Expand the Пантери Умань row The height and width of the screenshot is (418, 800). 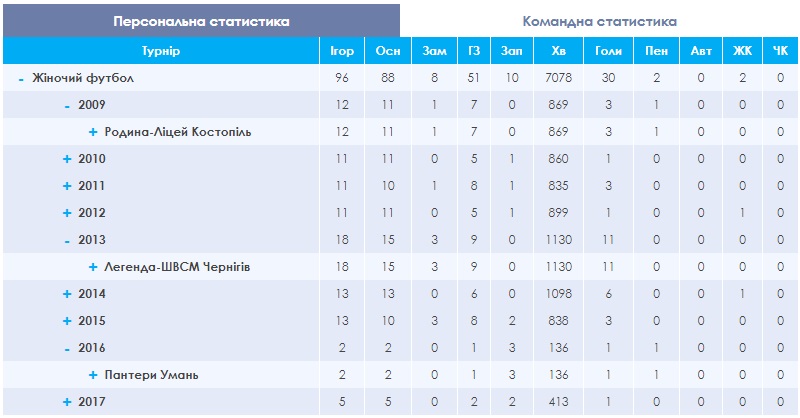pos(93,375)
